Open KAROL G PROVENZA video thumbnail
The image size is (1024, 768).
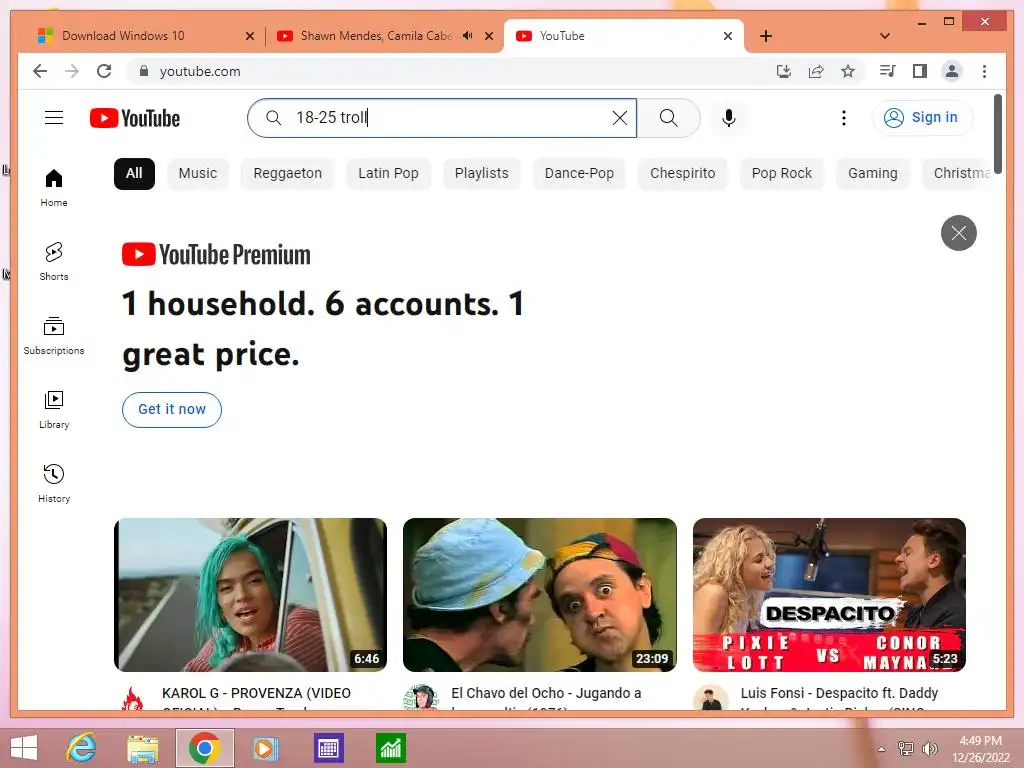point(250,594)
